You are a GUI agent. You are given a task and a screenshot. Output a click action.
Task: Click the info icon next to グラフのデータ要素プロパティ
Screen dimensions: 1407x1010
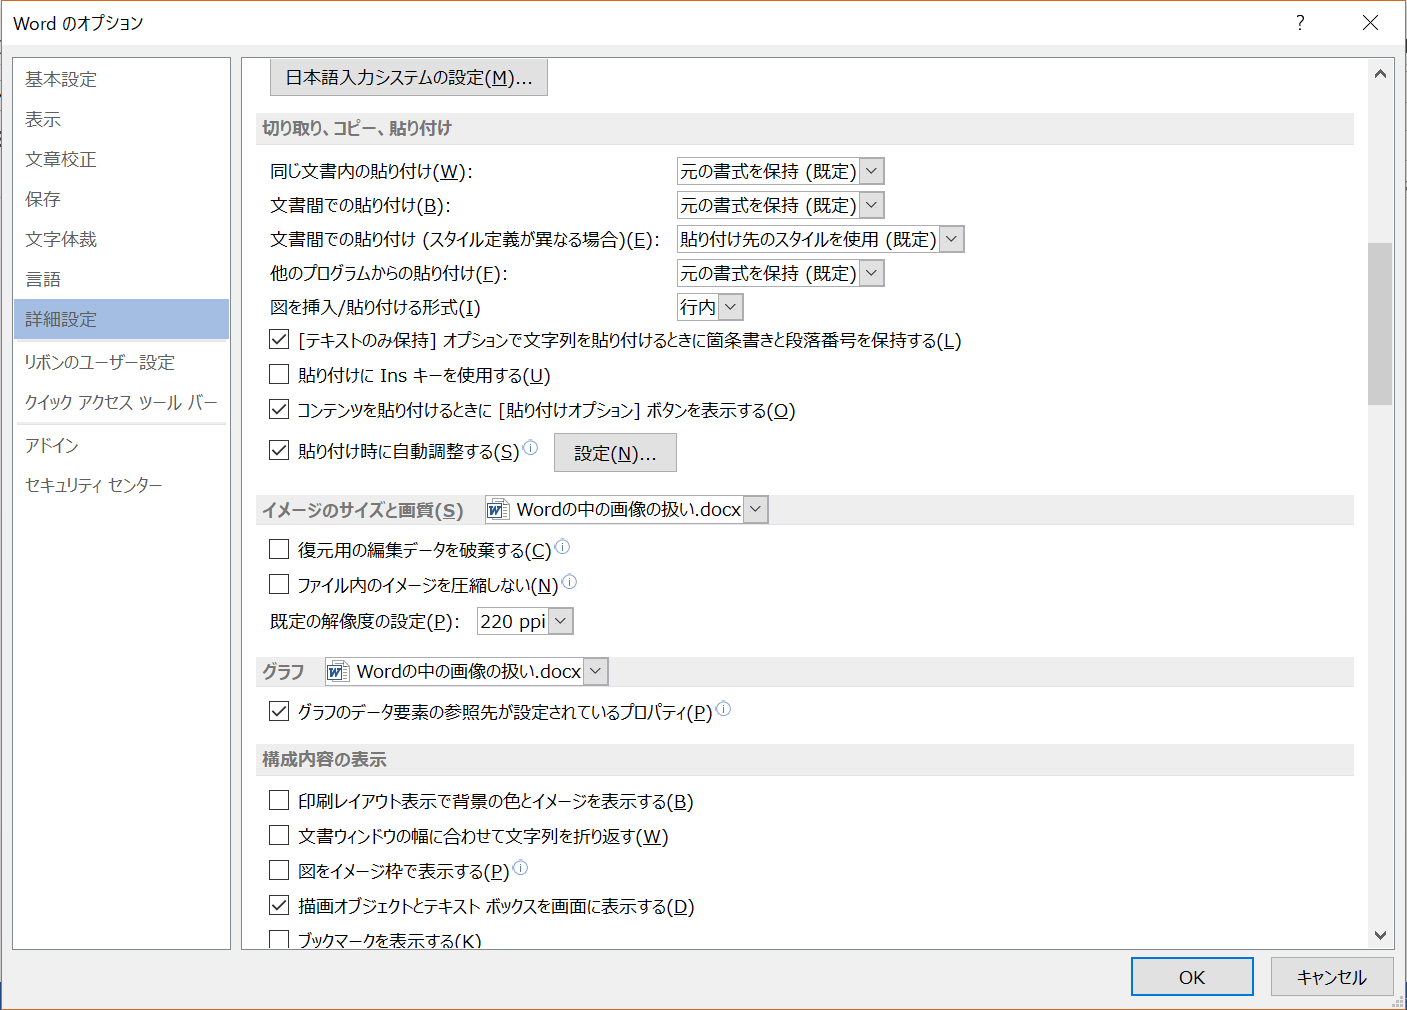[x=725, y=709]
